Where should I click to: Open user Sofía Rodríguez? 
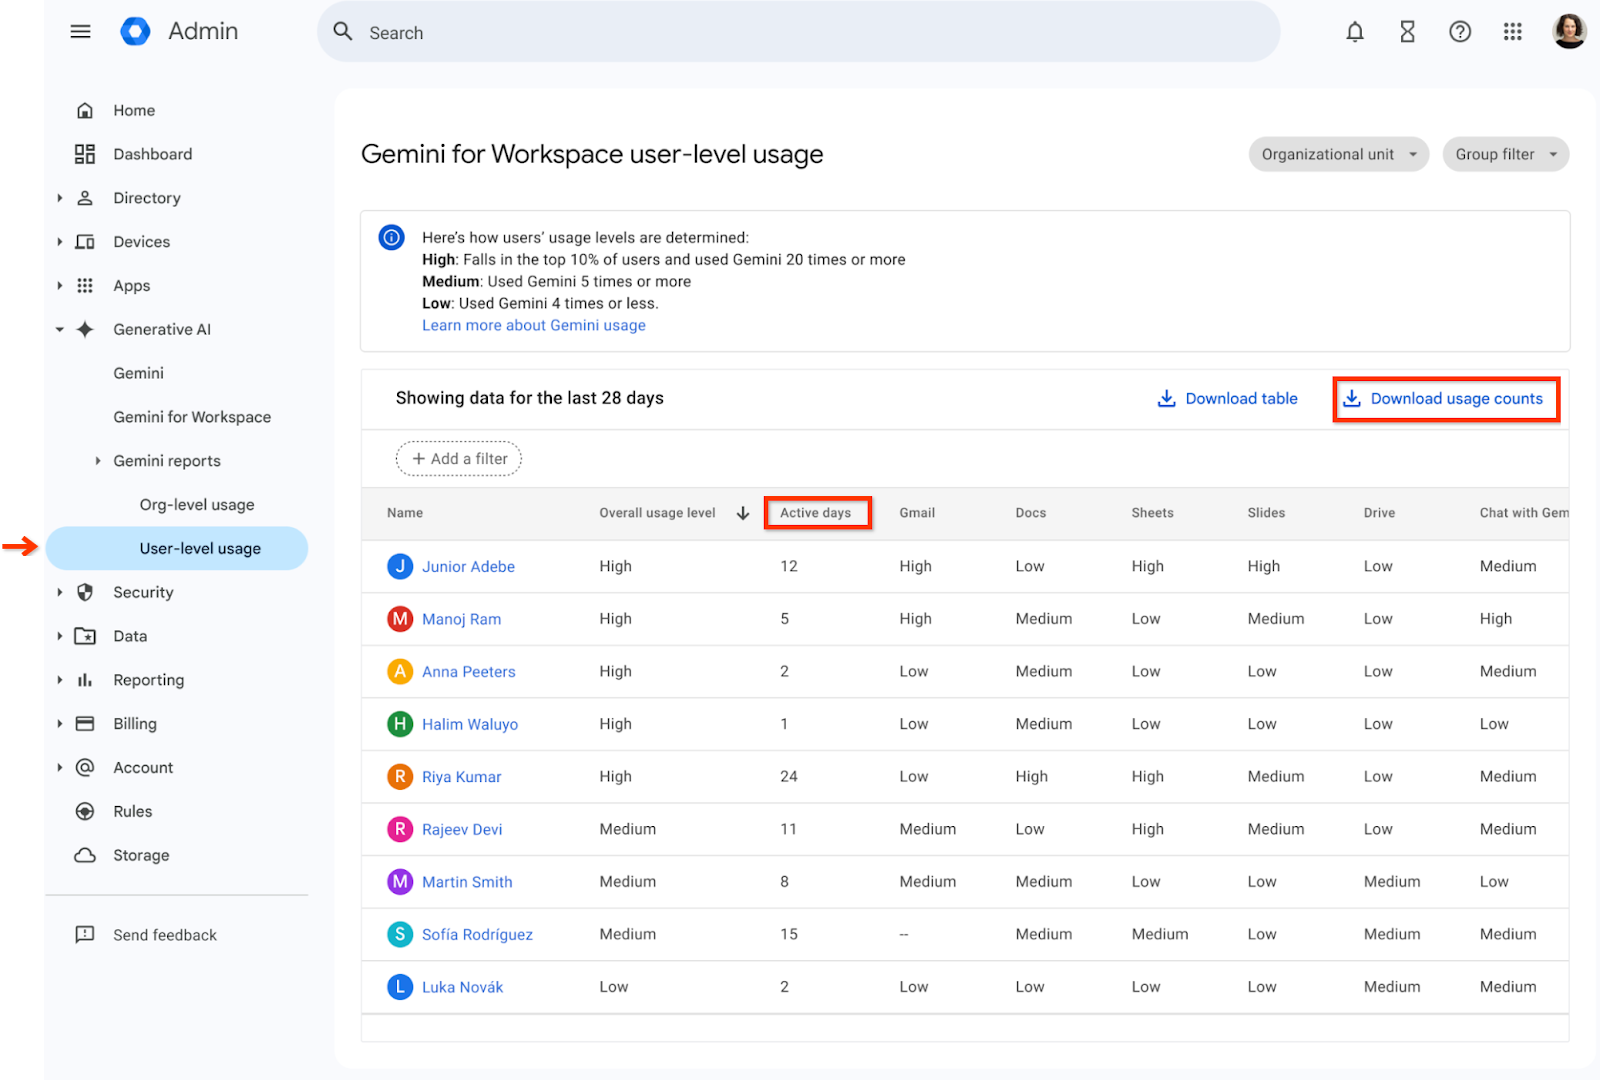(x=477, y=934)
